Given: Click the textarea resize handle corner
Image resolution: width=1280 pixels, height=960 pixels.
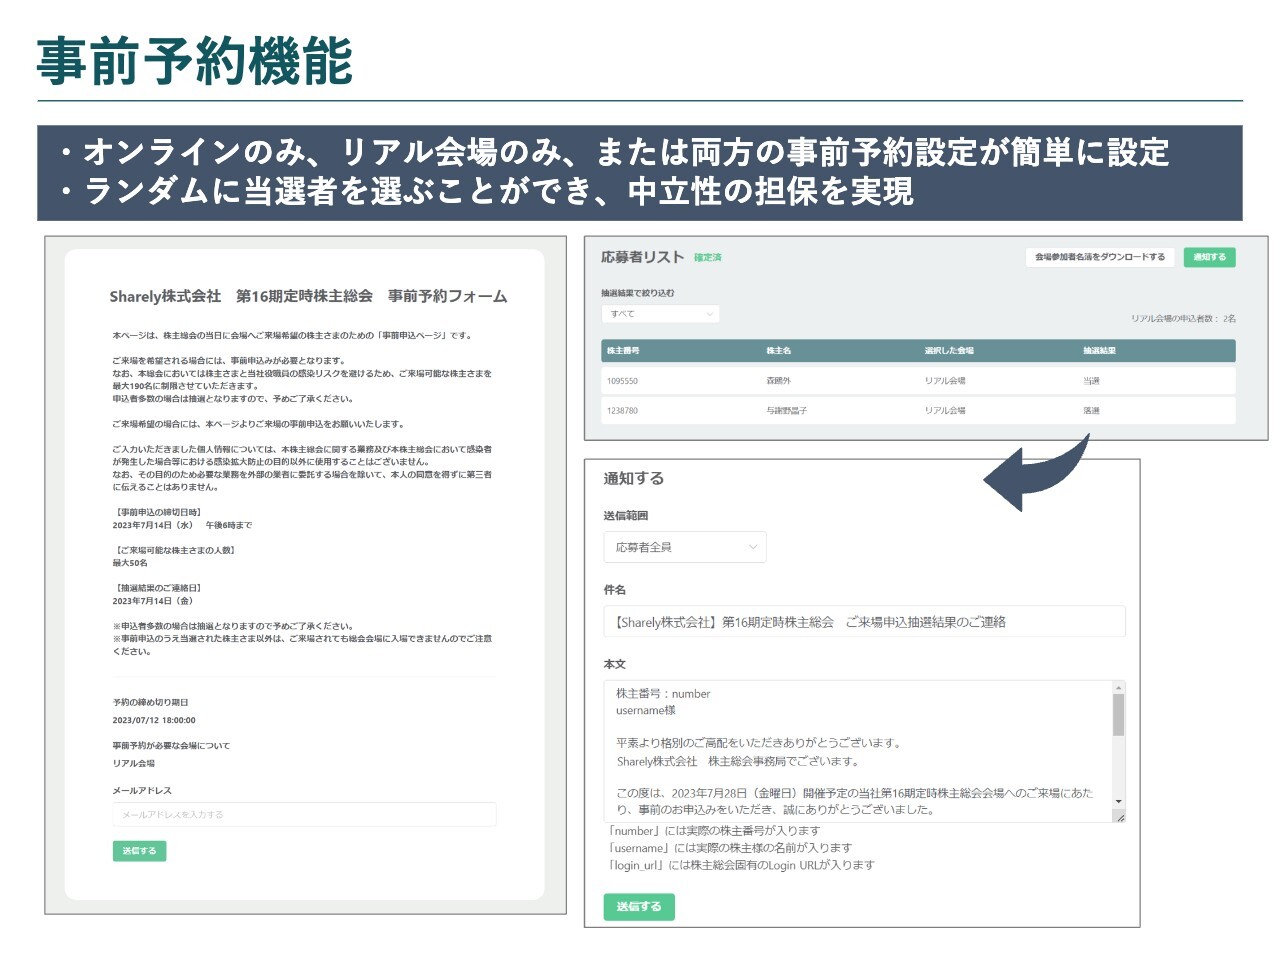Looking at the screenshot, I should pyautogui.click(x=1119, y=816).
